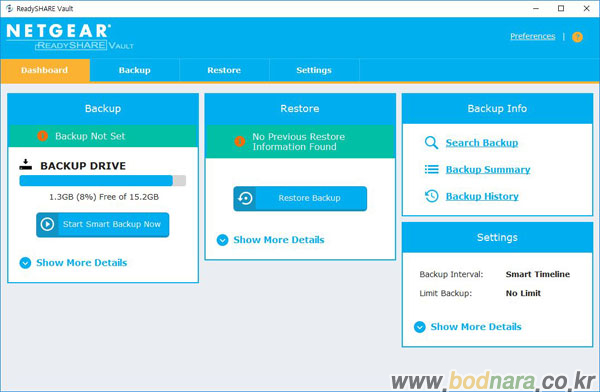Open the Backup Summary link
This screenshot has height=392, width=600.
point(488,170)
